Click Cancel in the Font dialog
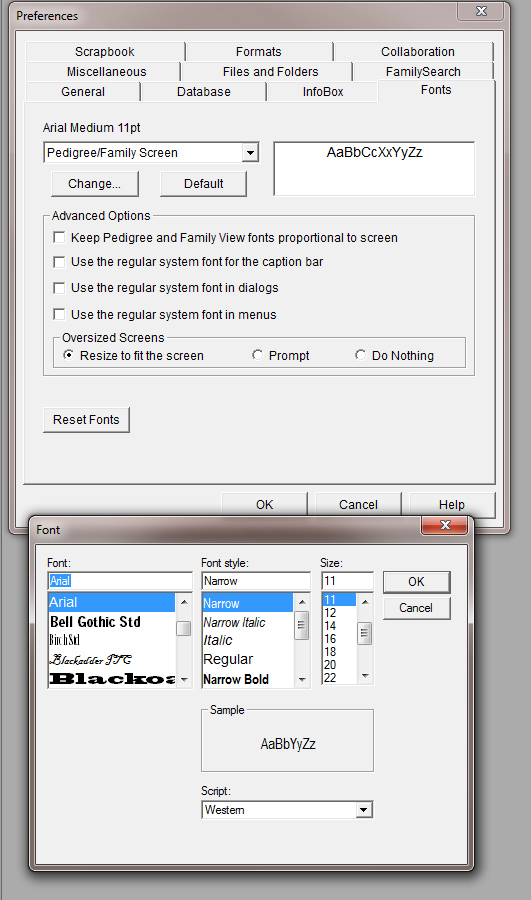This screenshot has width=531, height=900. [416, 608]
